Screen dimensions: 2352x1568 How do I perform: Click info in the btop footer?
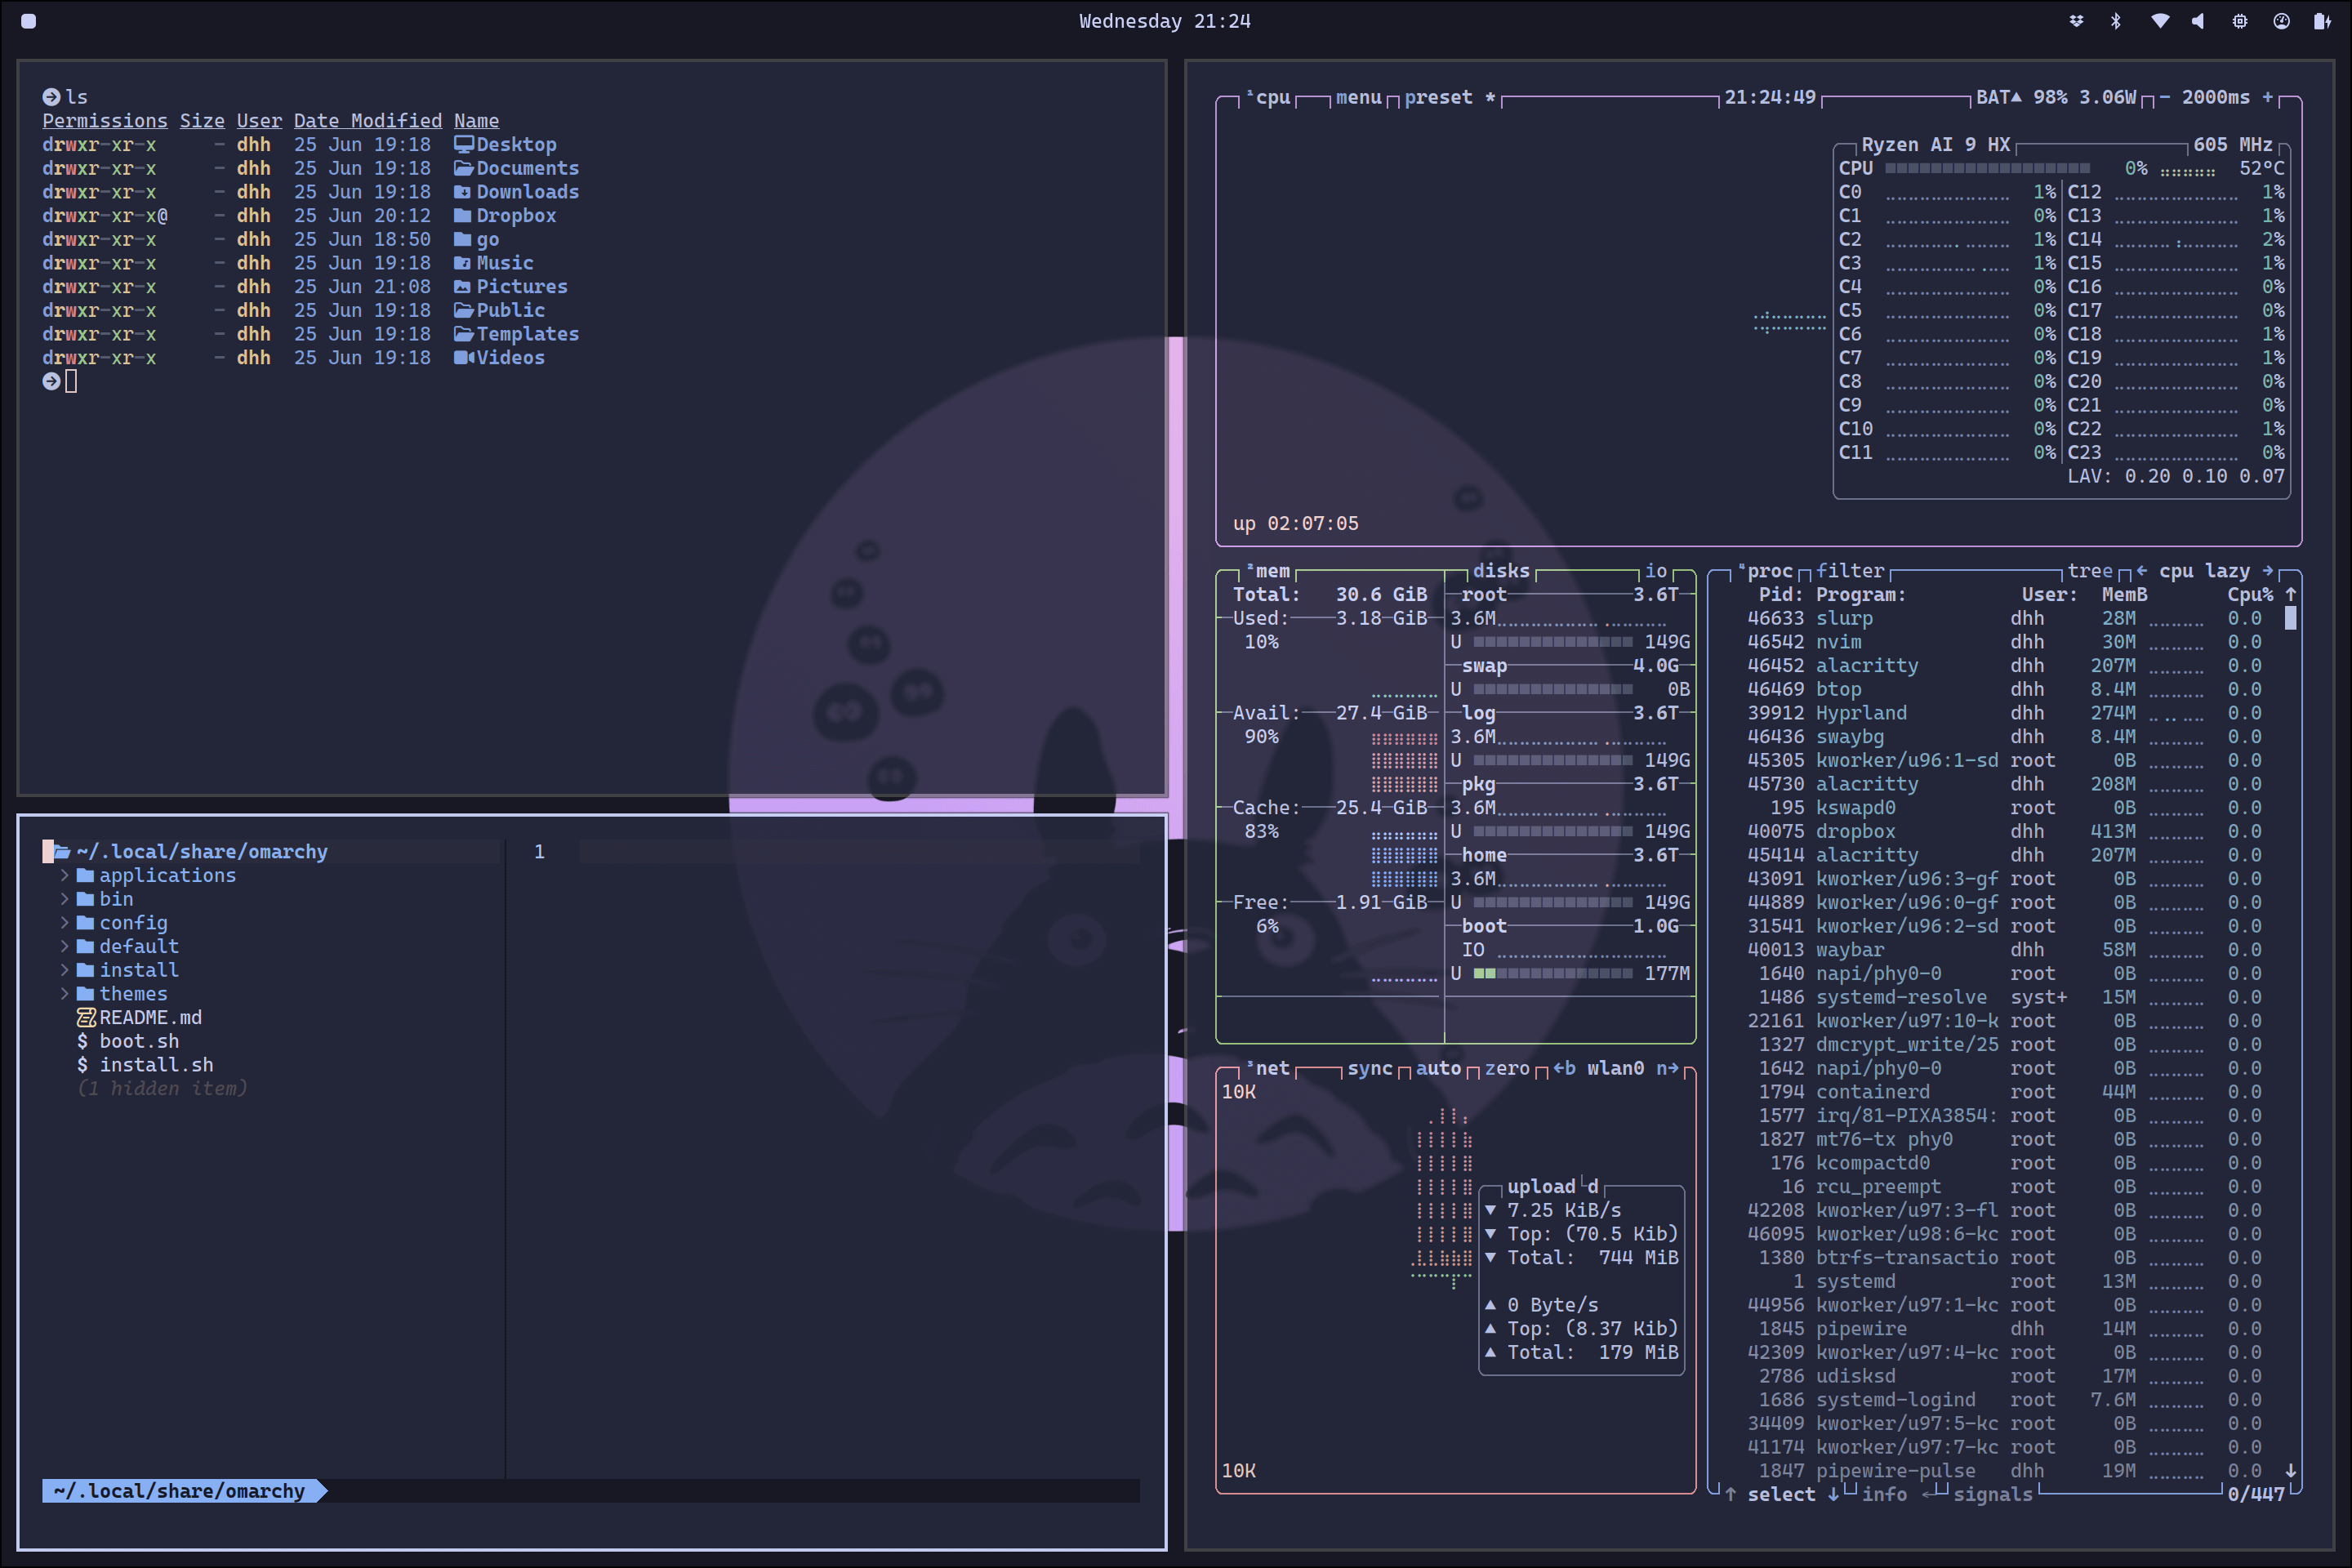(x=1884, y=1493)
